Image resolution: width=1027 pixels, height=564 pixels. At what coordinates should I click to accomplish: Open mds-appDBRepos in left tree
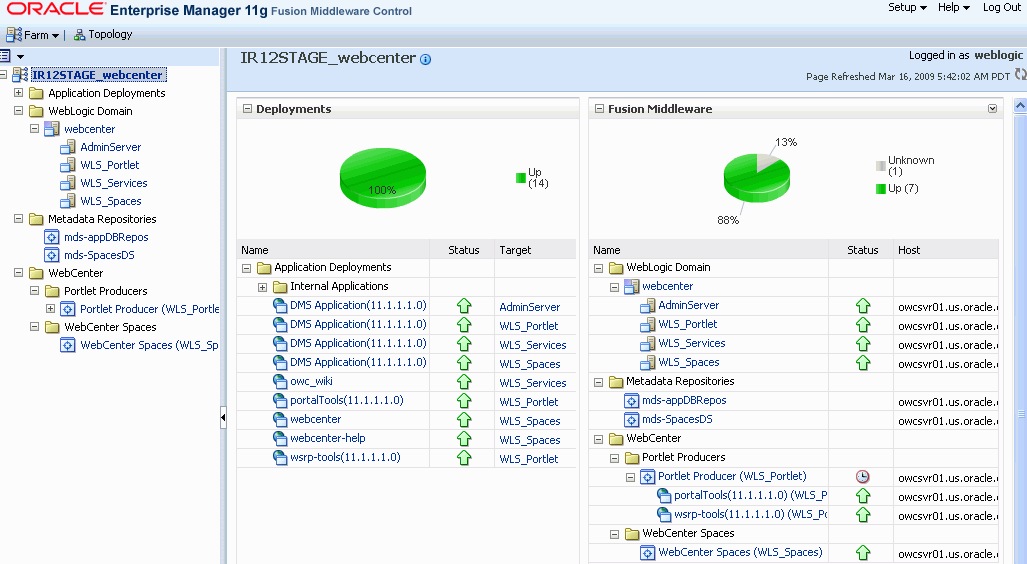pyautogui.click(x=106, y=237)
